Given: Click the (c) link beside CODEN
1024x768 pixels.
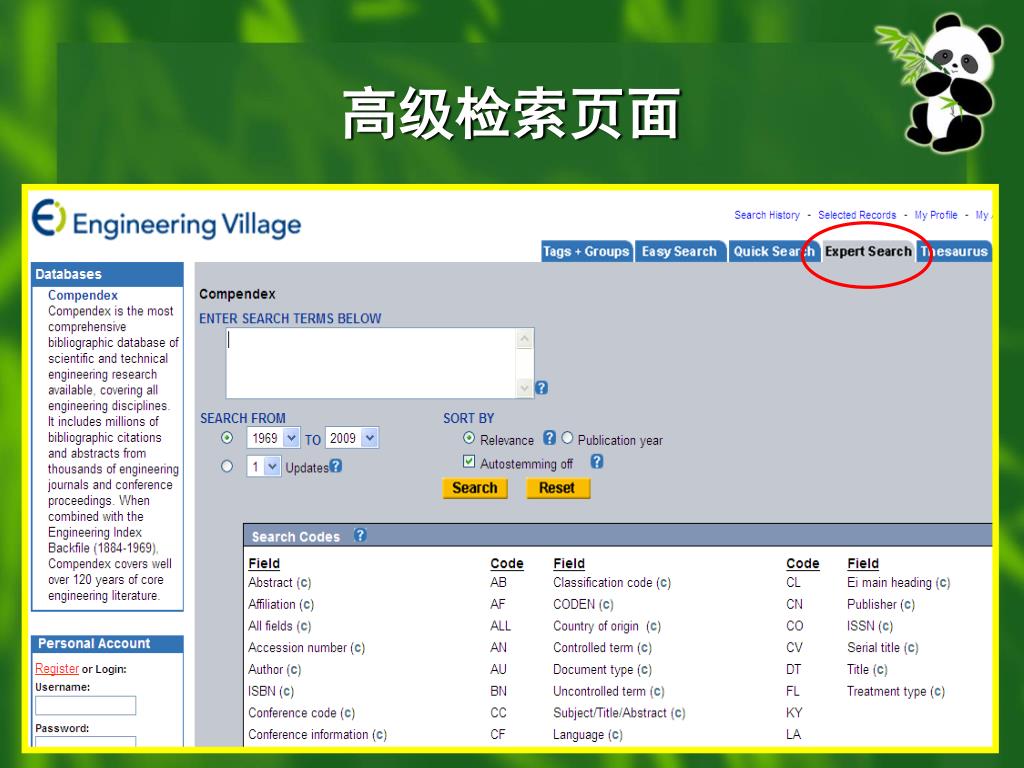Looking at the screenshot, I should 606,604.
